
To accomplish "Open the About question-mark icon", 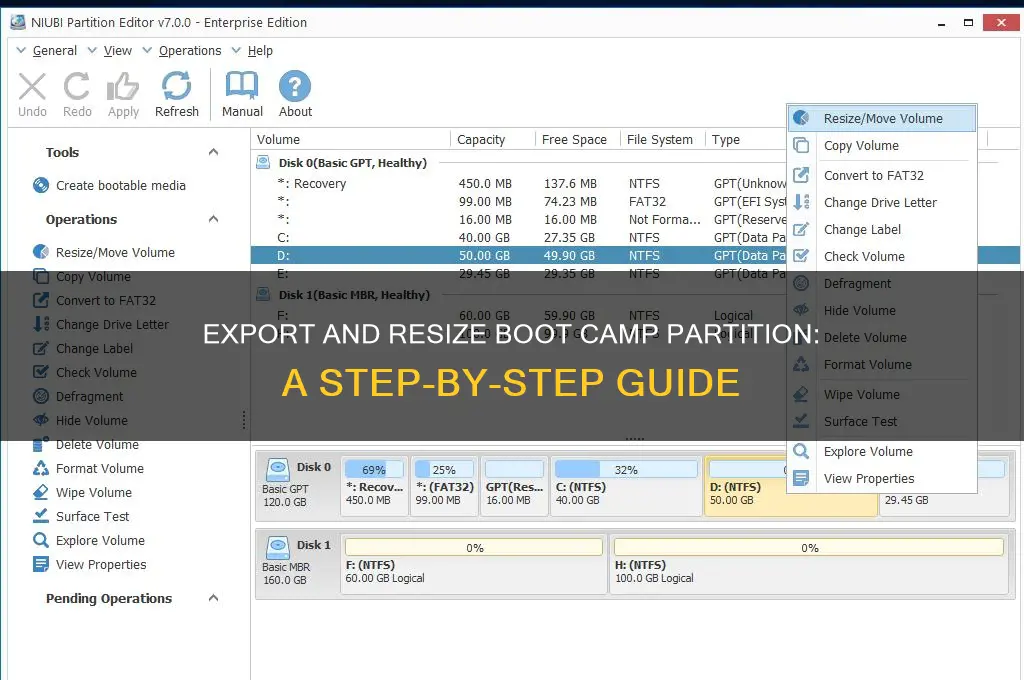I will click(295, 86).
